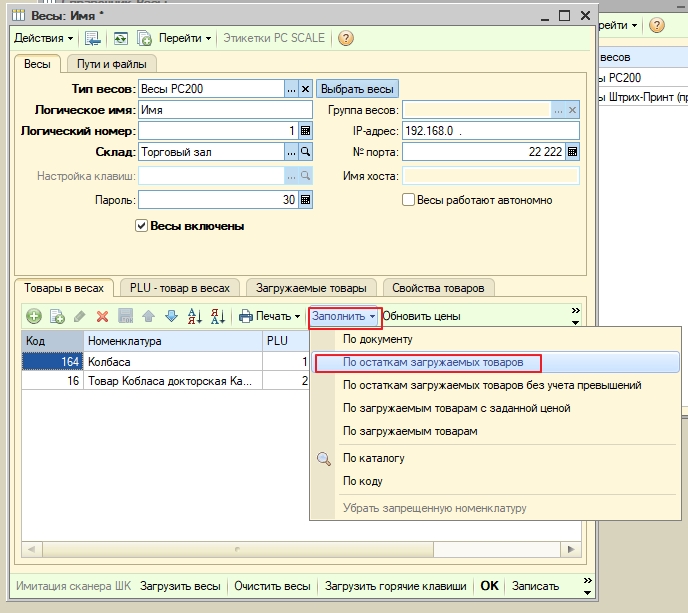This screenshot has height=613, width=688.
Task: Click the sort ascending A-Z icon
Action: tap(195, 316)
